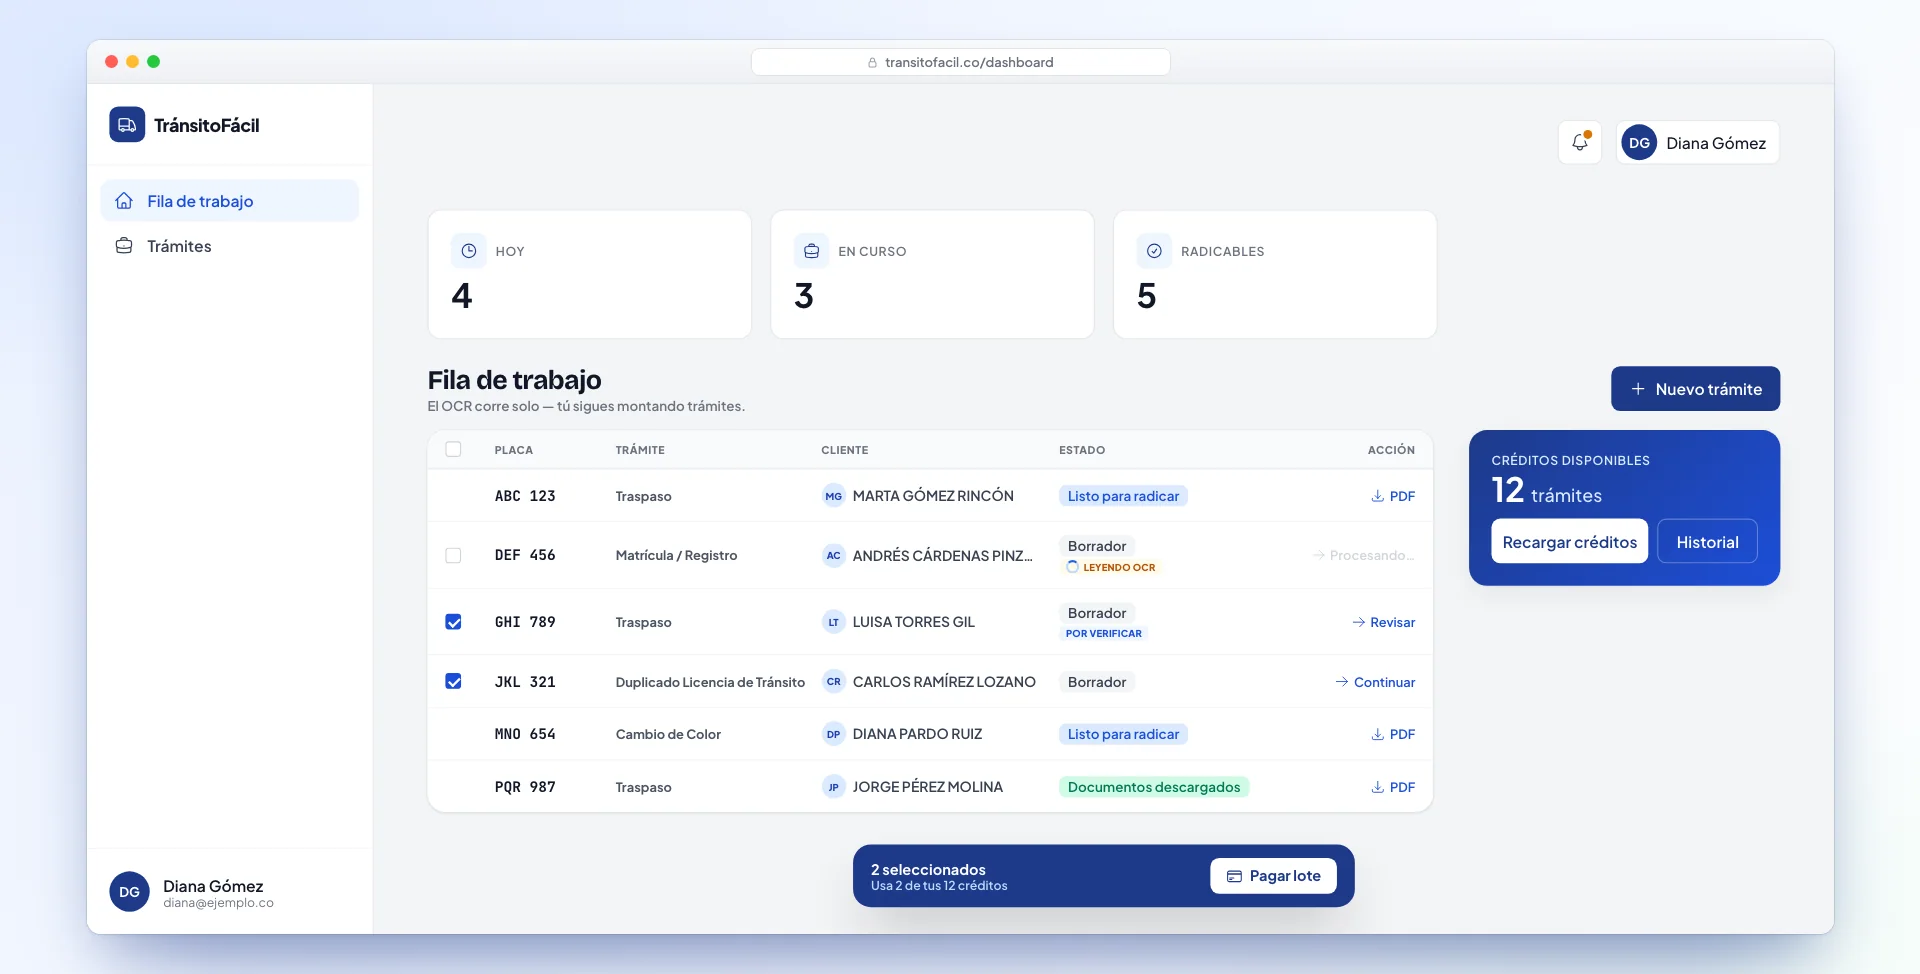Uncheck the box for plate GHI 789
Viewport: 1920px width, 974px height.
[453, 622]
